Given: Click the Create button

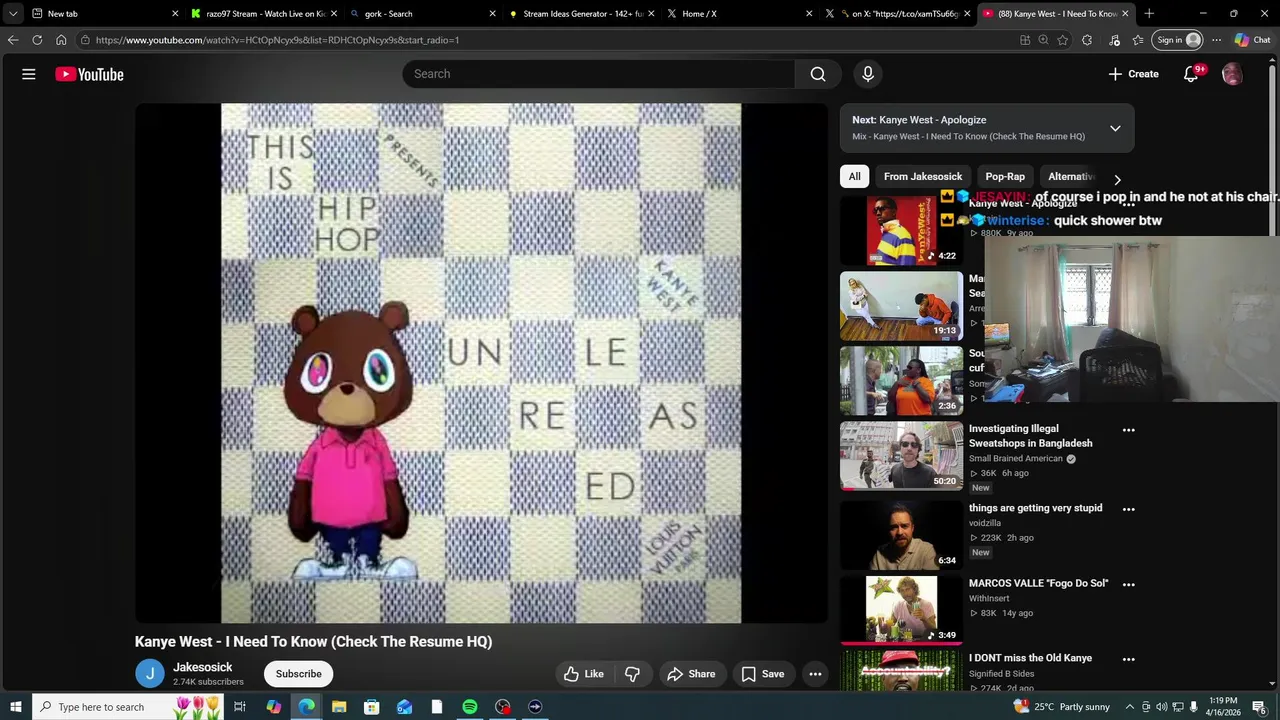Looking at the screenshot, I should point(1133,74).
